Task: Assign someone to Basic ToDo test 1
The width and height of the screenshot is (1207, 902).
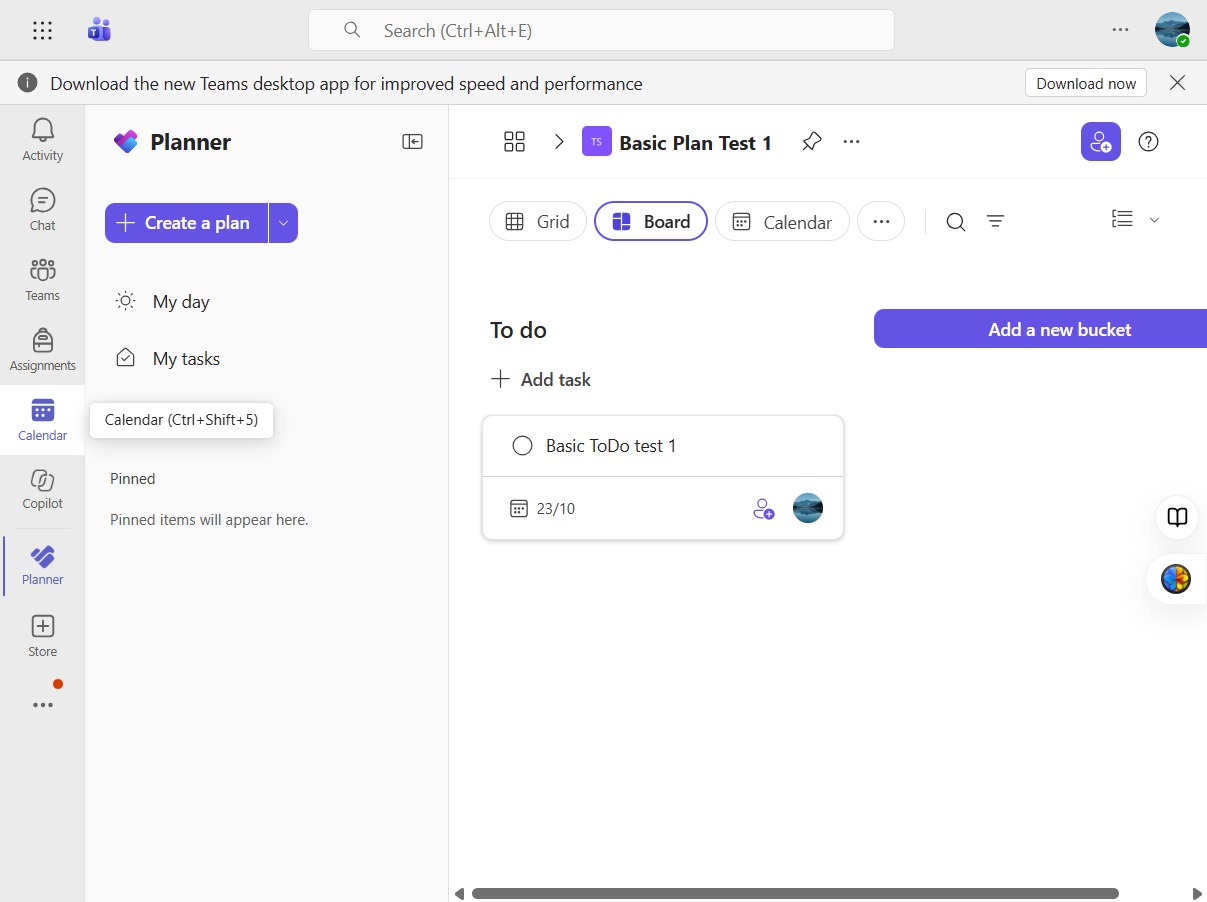Action: point(763,508)
